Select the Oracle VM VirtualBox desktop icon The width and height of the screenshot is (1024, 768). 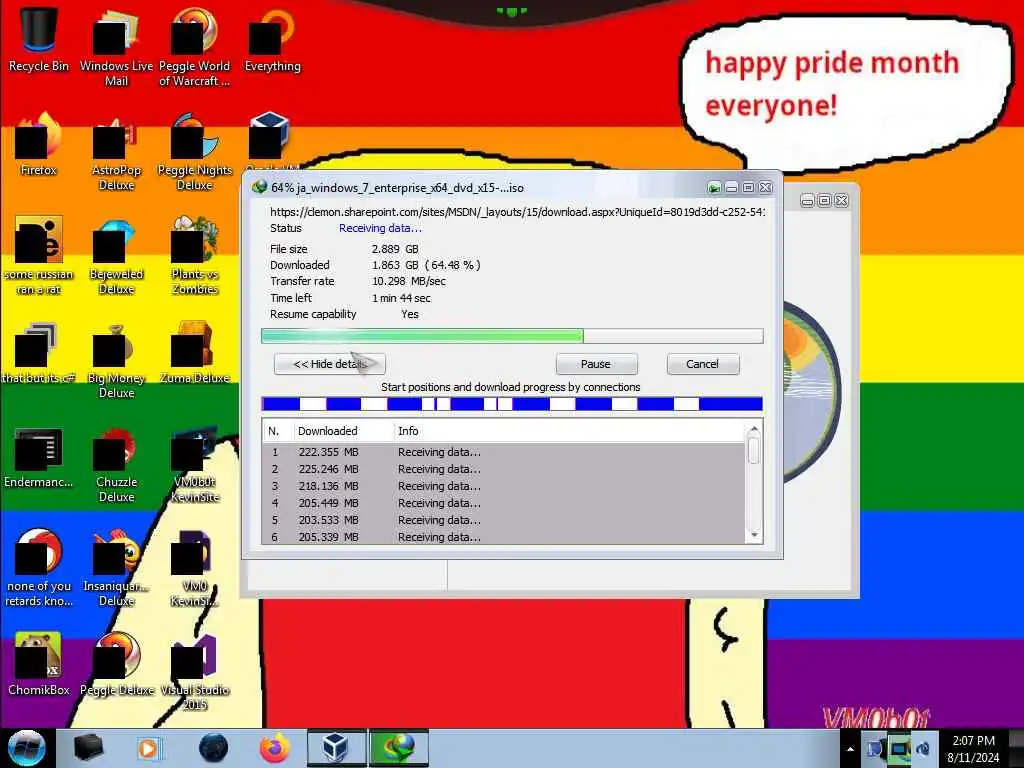coord(269,138)
